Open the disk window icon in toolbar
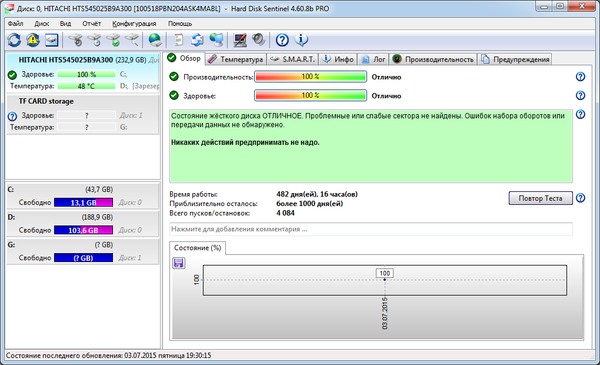Viewport: 600px width, 365px height. pyautogui.click(x=52, y=40)
